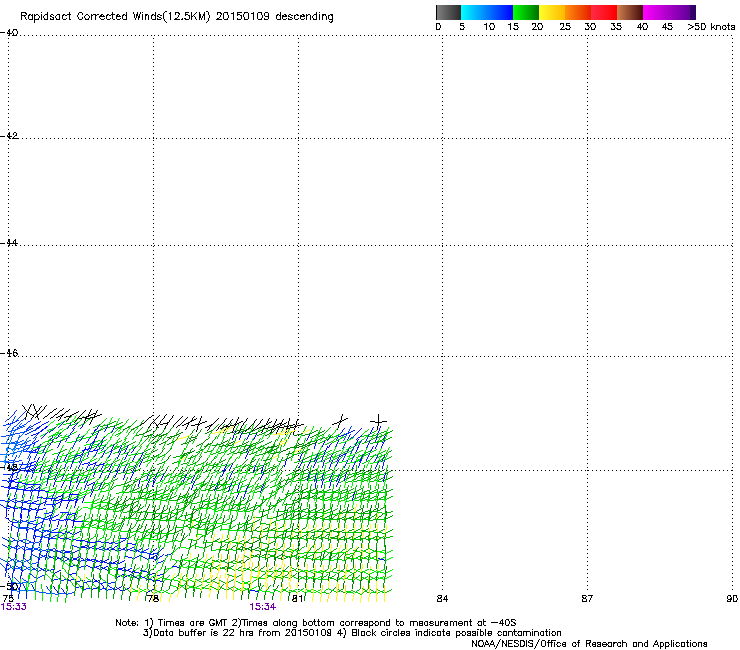Click latitude label '-44'
This screenshot has width=740, height=650.
click(9, 243)
